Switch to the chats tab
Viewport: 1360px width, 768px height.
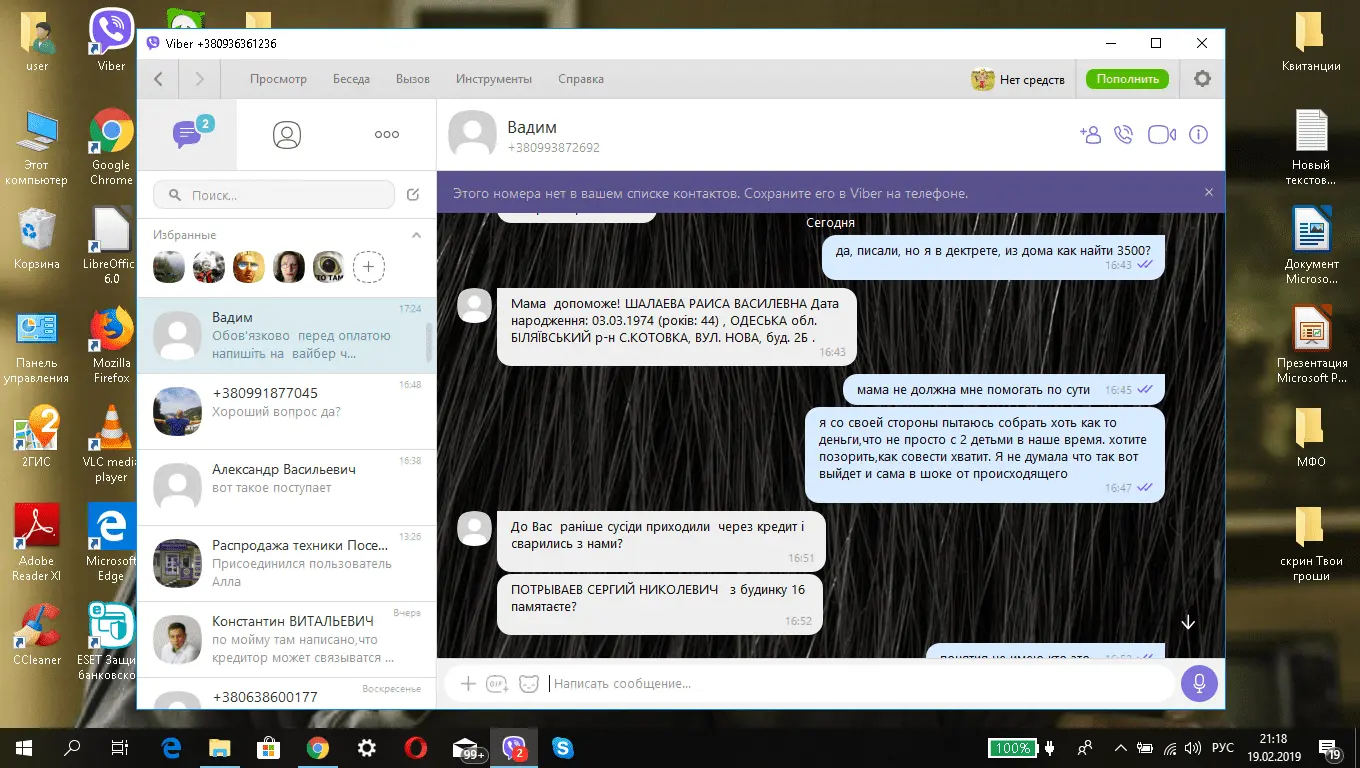coord(187,134)
